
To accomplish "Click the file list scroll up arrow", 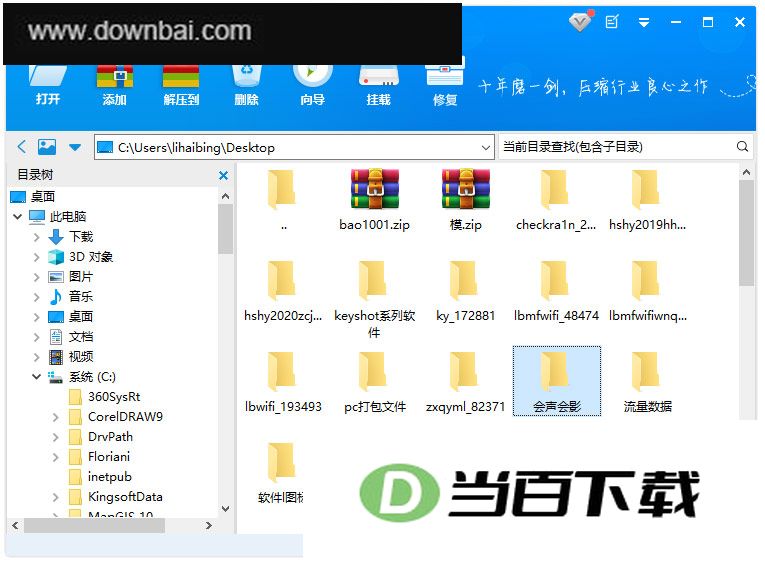I will click(746, 172).
